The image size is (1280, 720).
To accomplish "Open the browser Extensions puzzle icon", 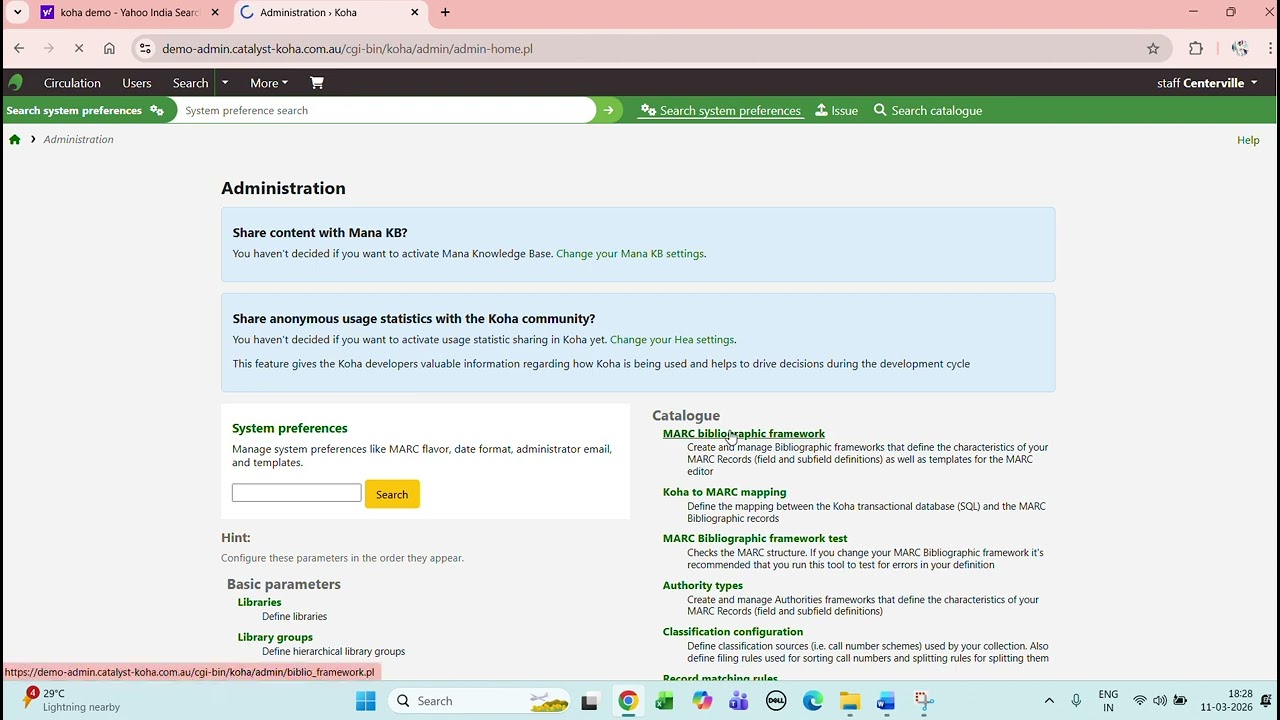I will coord(1196,48).
